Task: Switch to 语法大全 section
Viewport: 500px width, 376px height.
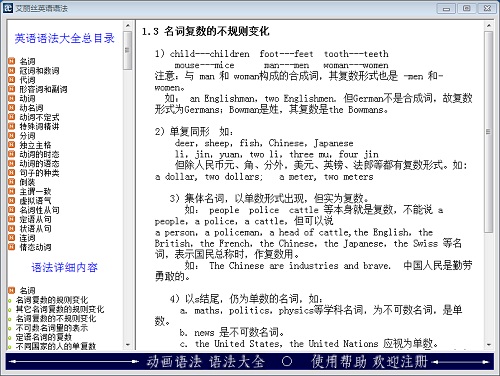Action: [237, 362]
